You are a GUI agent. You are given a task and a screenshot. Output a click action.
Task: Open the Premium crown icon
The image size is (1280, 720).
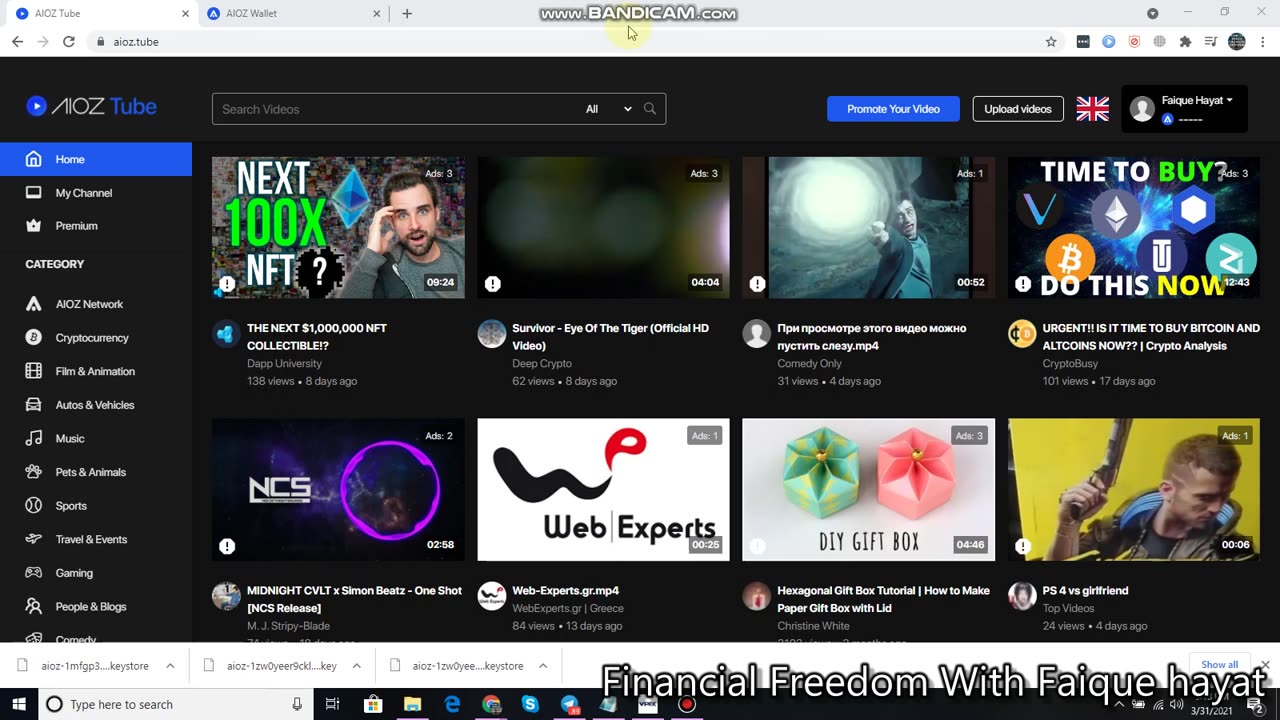[34, 226]
